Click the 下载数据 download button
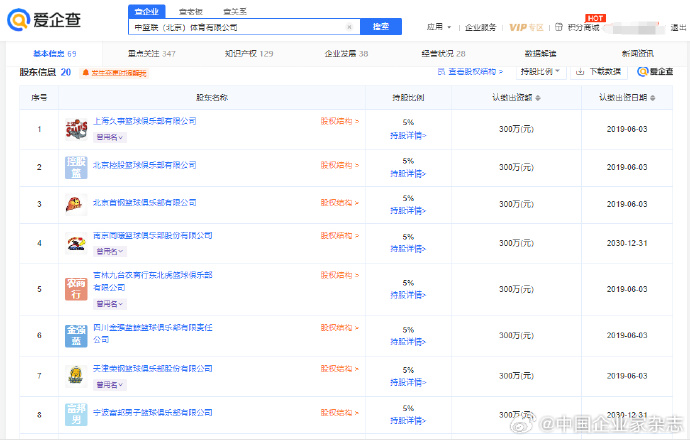The height and width of the screenshot is (440, 690). [x=599, y=71]
